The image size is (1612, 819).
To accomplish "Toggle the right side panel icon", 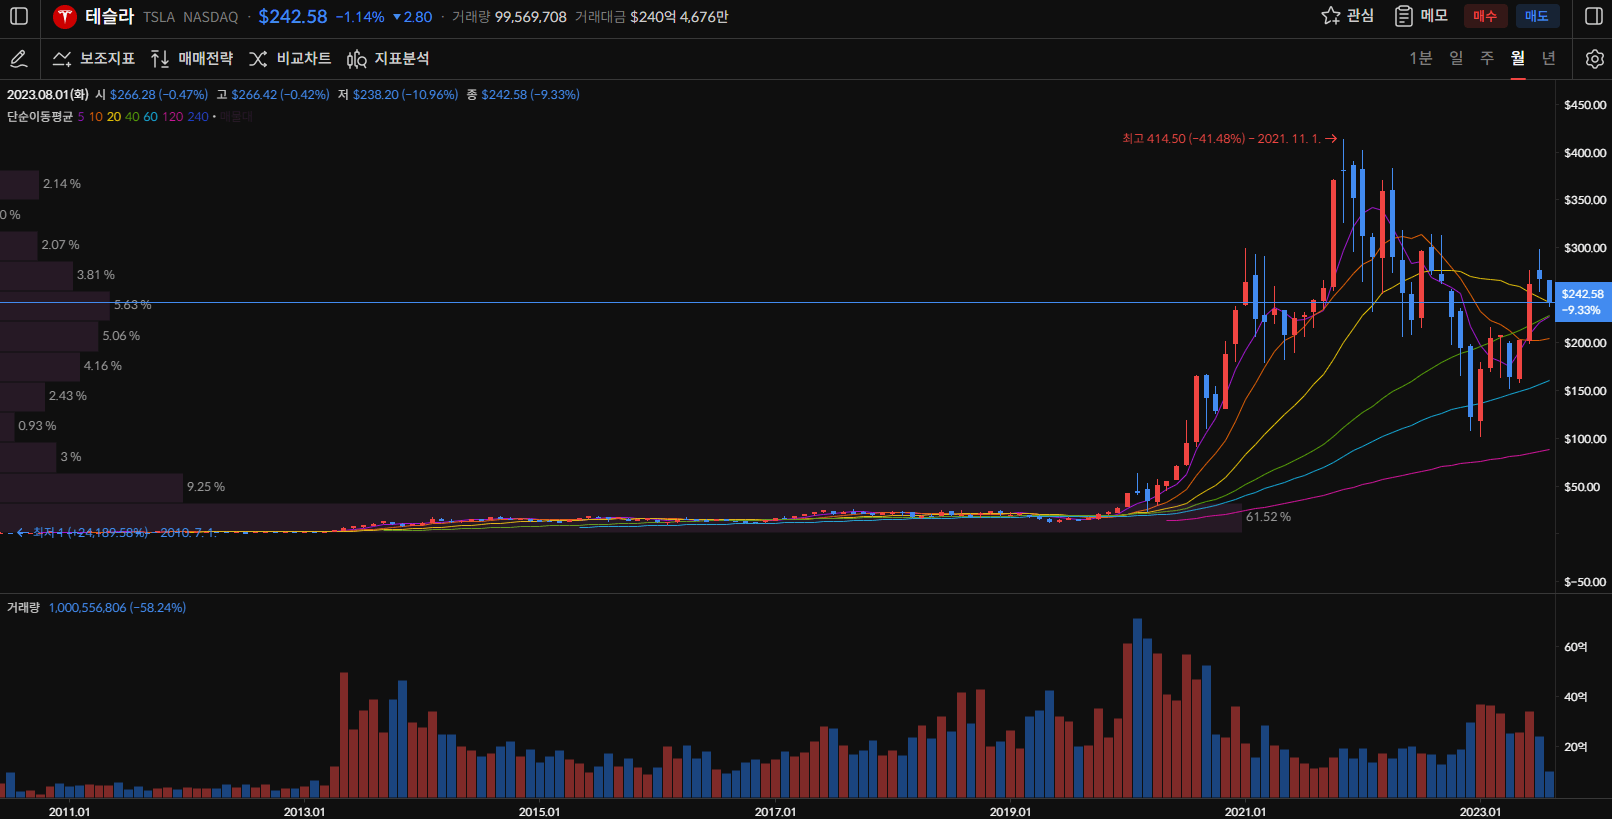I will pyautogui.click(x=1594, y=16).
